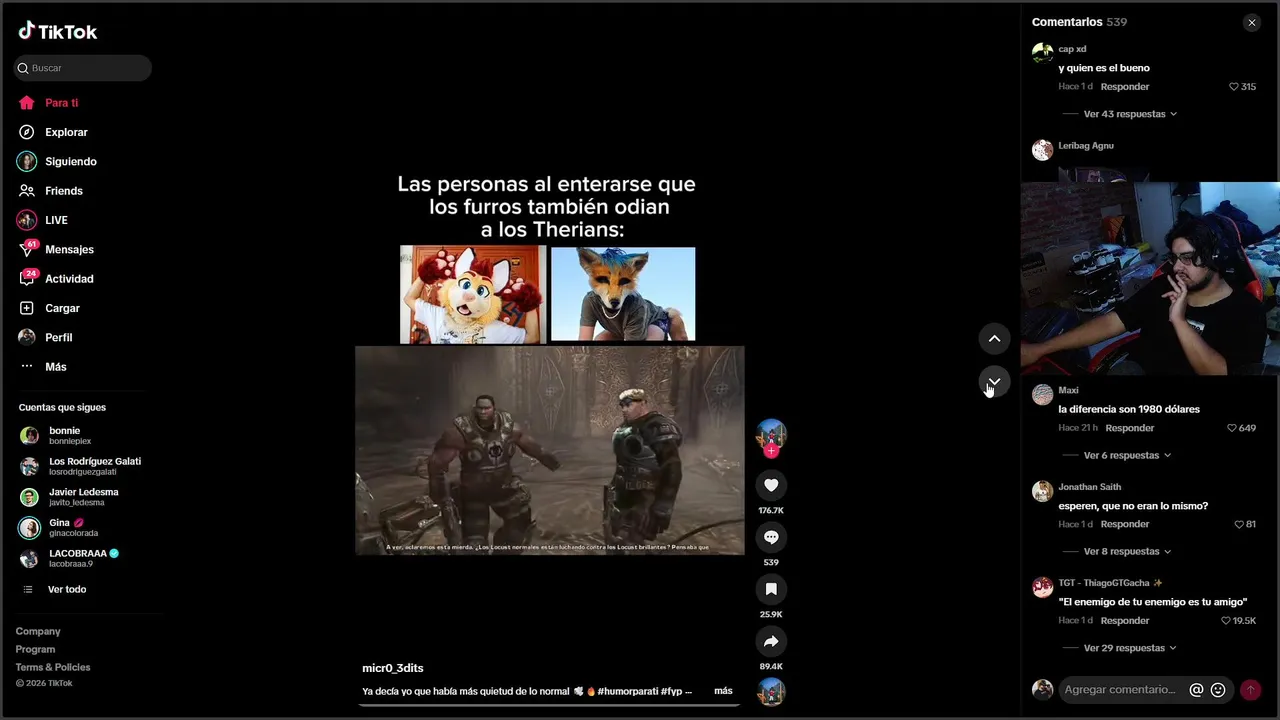Expand Ver 29 respuestas
1280x720 pixels.
point(1130,648)
